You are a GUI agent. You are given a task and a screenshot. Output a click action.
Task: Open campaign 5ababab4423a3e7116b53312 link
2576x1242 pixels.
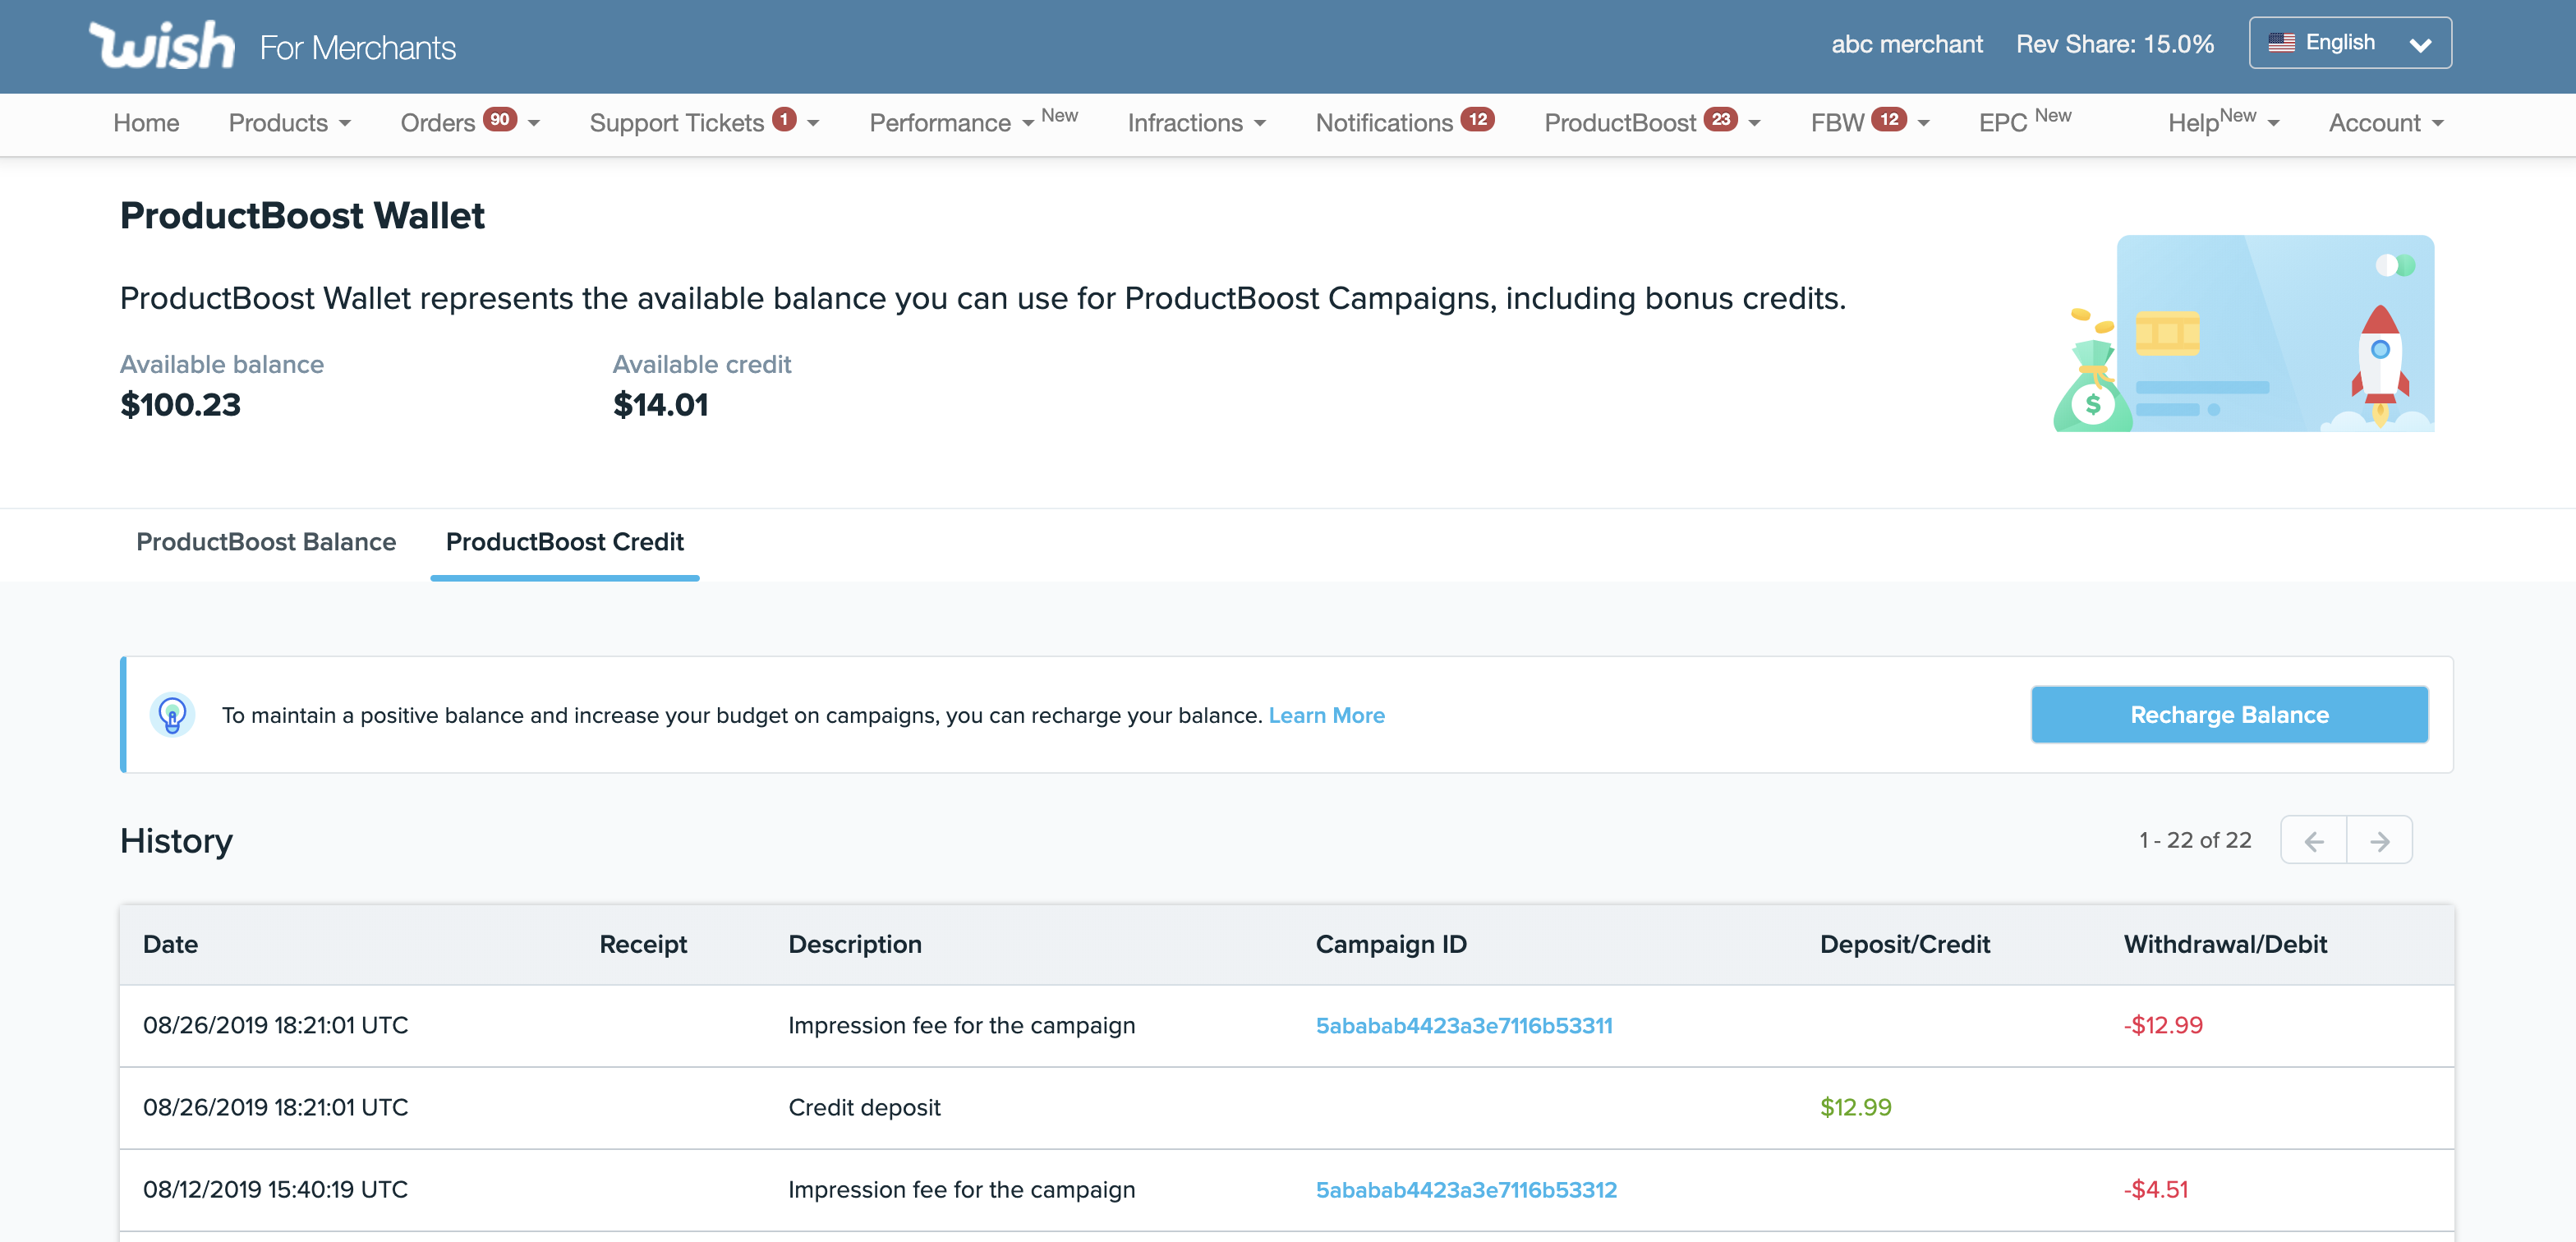click(1465, 1189)
